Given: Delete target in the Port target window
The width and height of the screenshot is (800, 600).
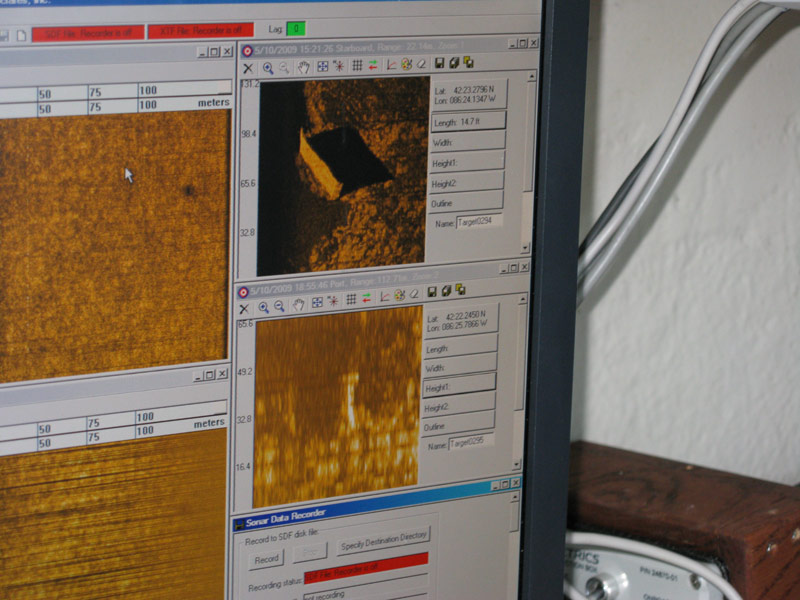Looking at the screenshot, I should 244,309.
